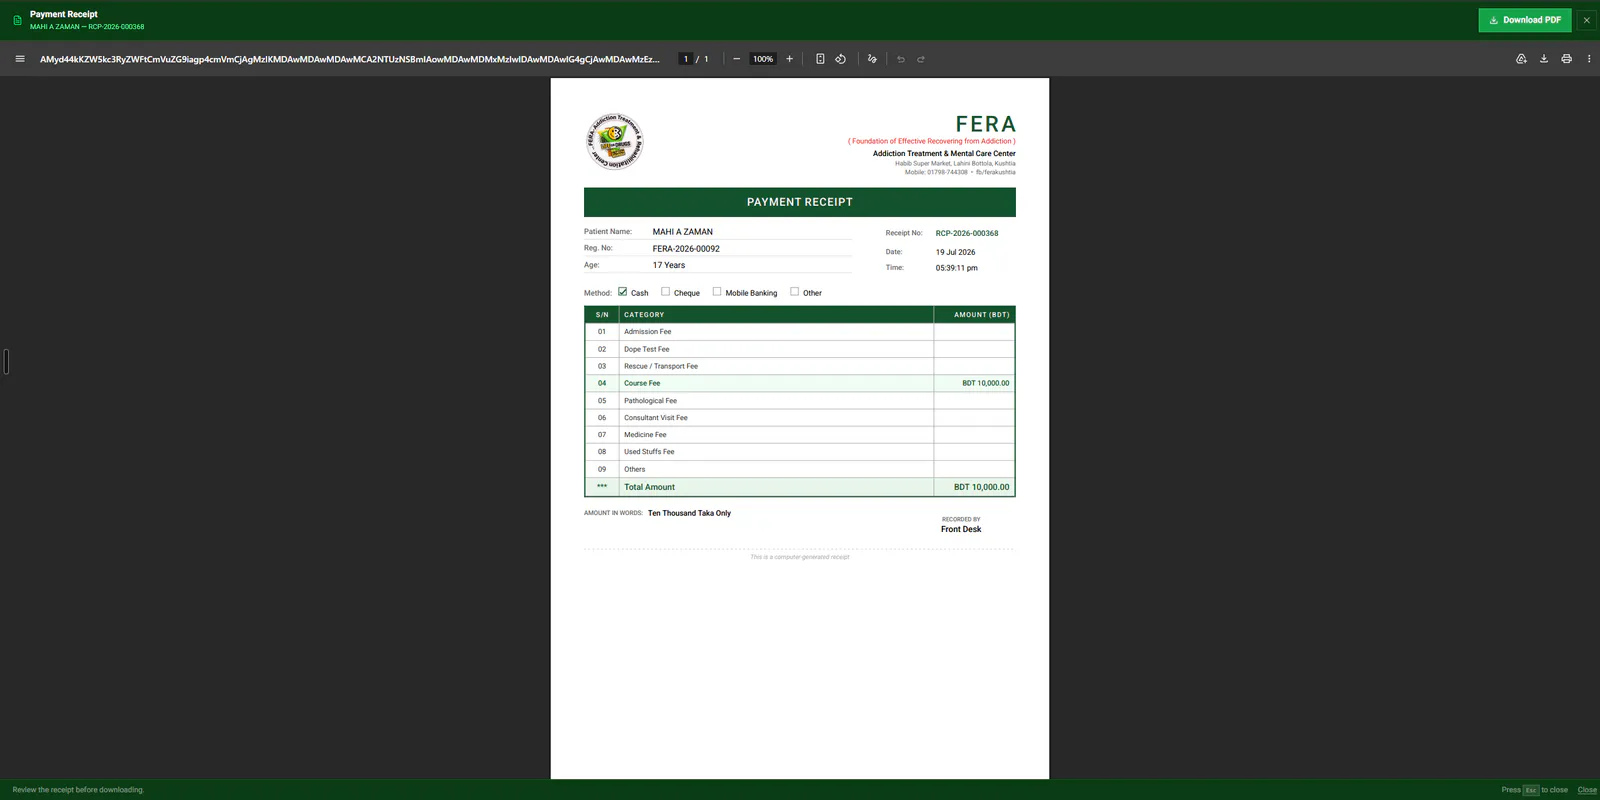Click the Others category row
The height and width of the screenshot is (800, 1600).
click(x=800, y=469)
